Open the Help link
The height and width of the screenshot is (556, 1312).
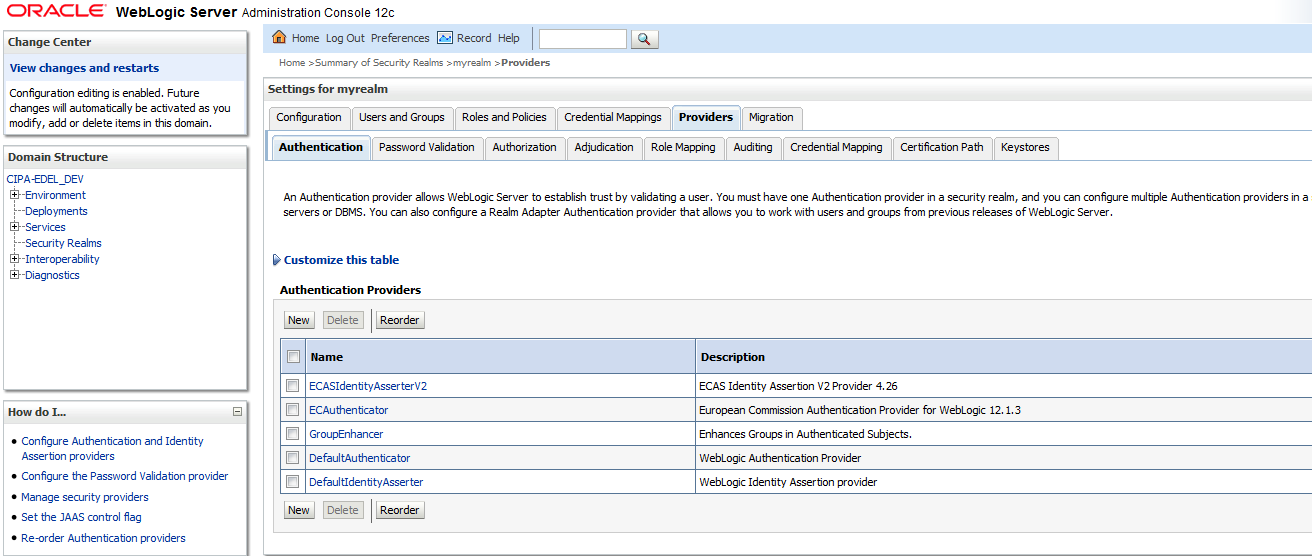point(509,38)
